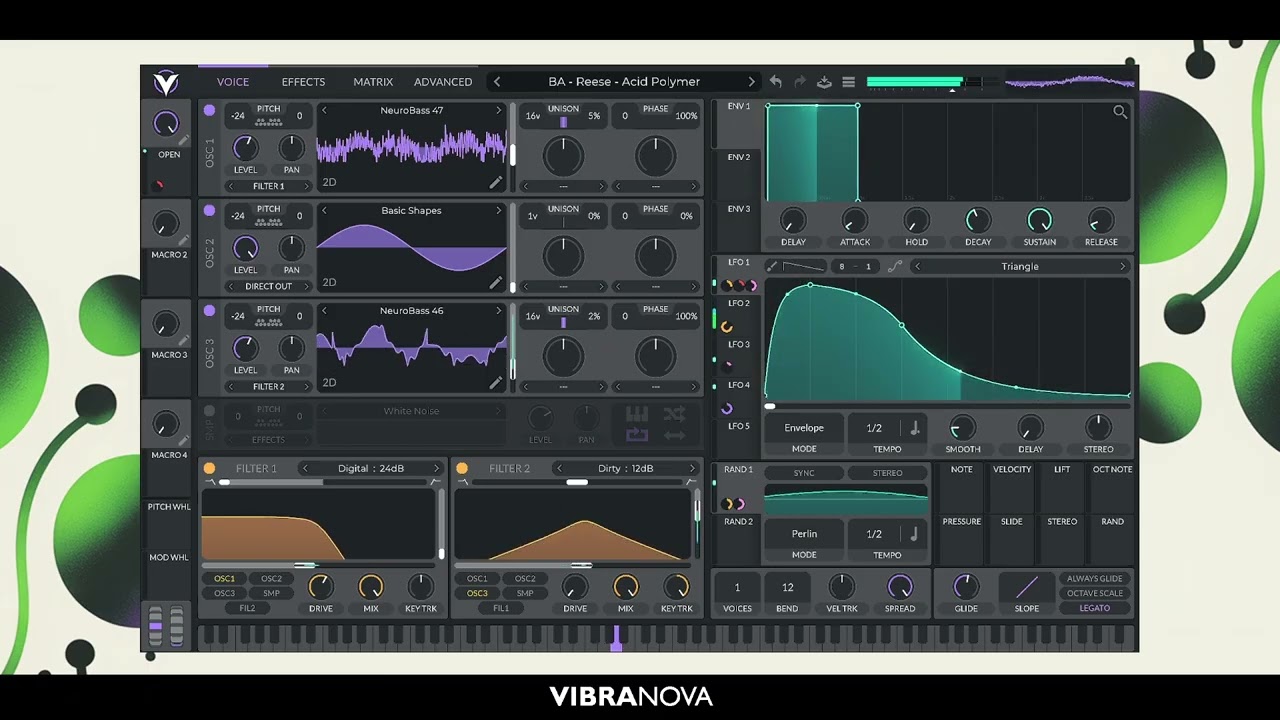
Task: Click the Macro 3 edit pencil icon
Action: pyautogui.click(x=184, y=340)
